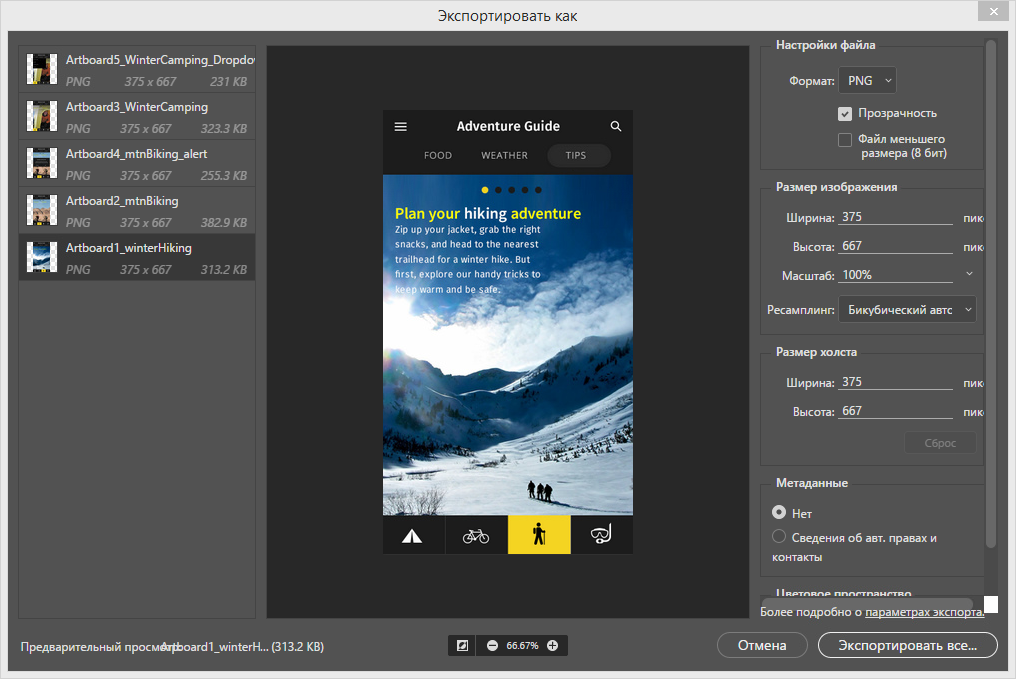
Task: Zoom out with the minus button
Action: (x=492, y=645)
